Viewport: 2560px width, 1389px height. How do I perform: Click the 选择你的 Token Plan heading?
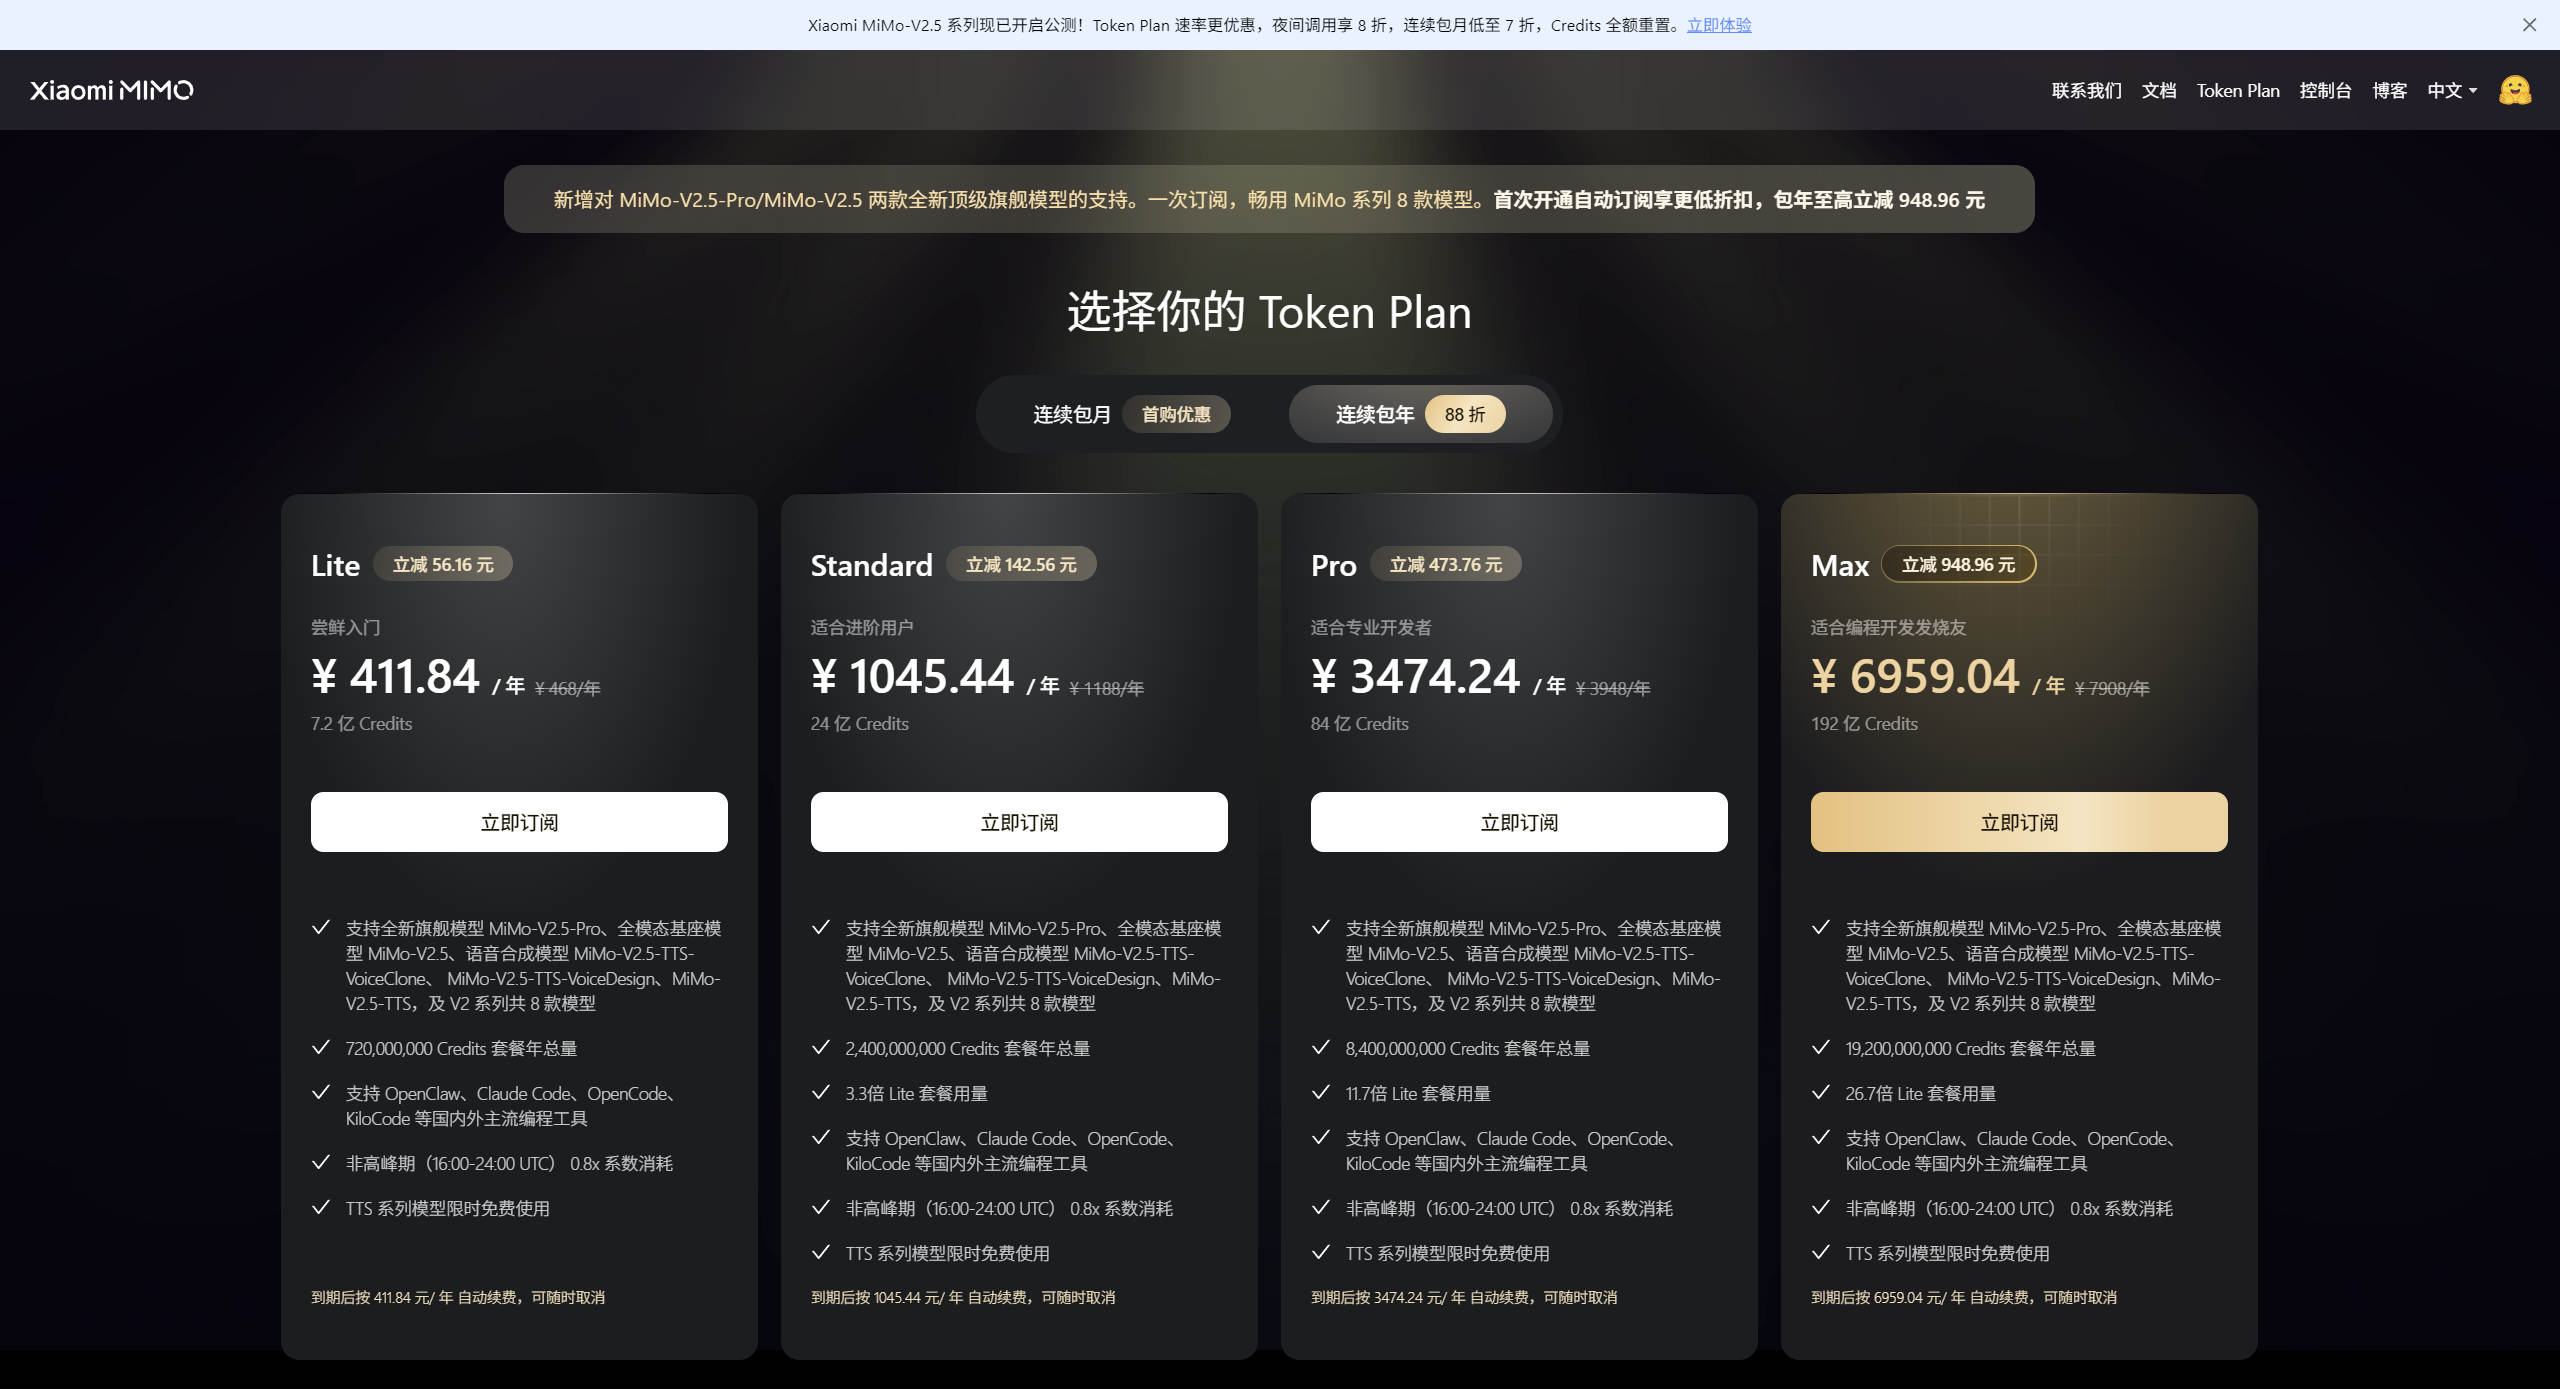1269,312
